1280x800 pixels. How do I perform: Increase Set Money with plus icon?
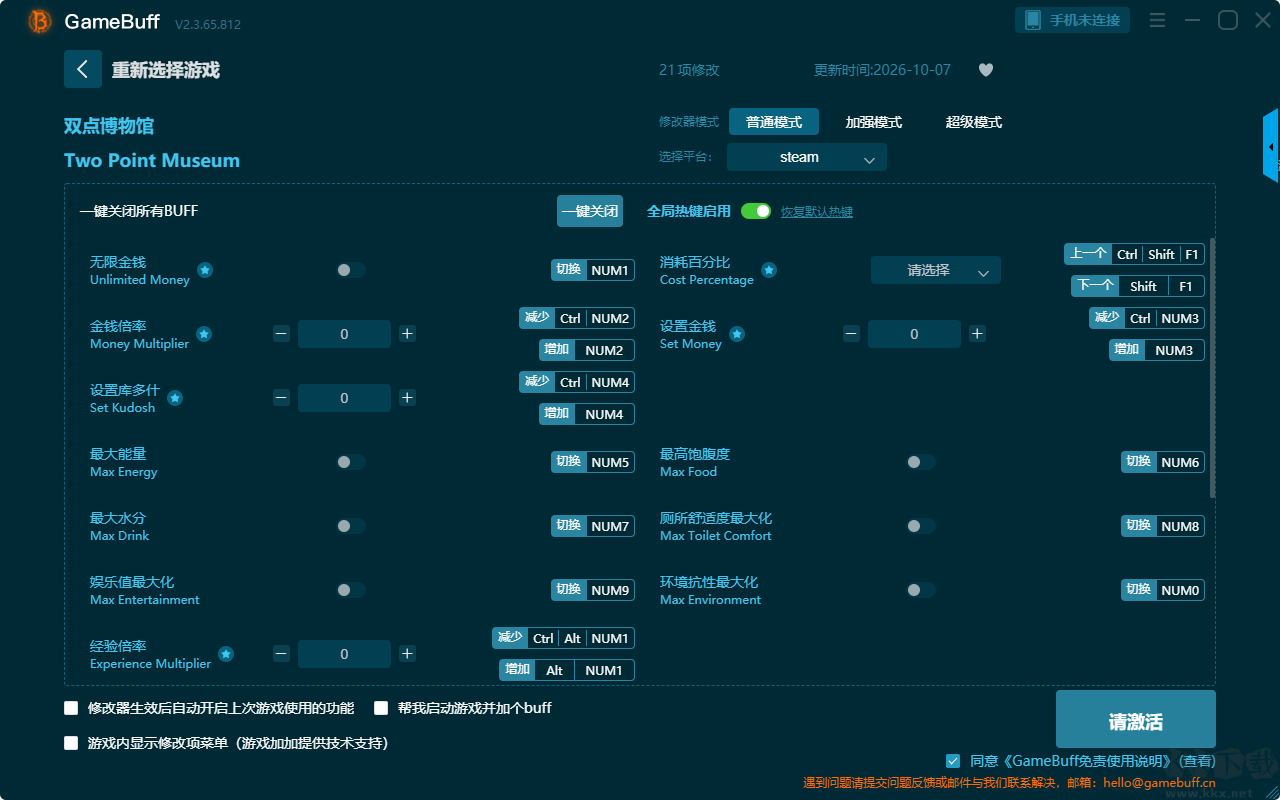click(x=977, y=334)
